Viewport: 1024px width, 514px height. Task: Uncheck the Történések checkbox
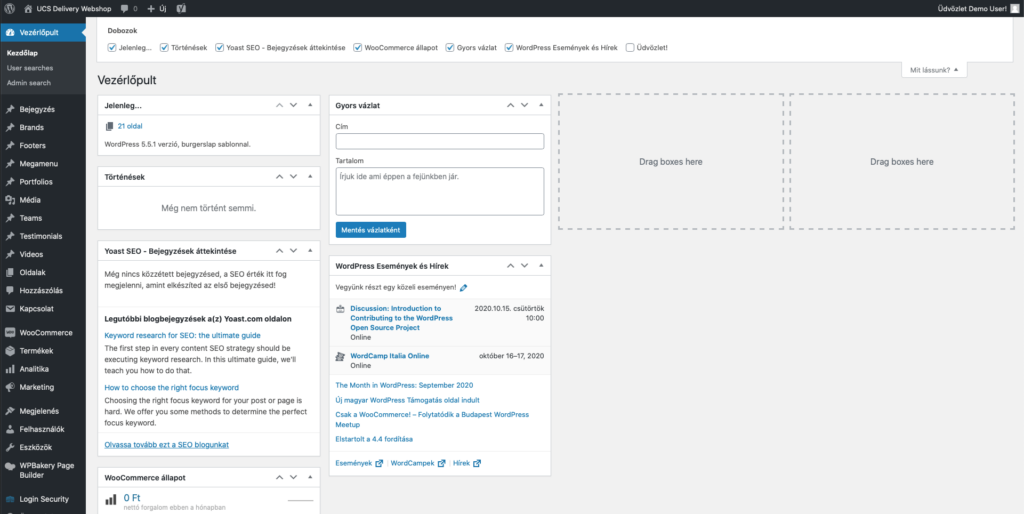coord(165,48)
